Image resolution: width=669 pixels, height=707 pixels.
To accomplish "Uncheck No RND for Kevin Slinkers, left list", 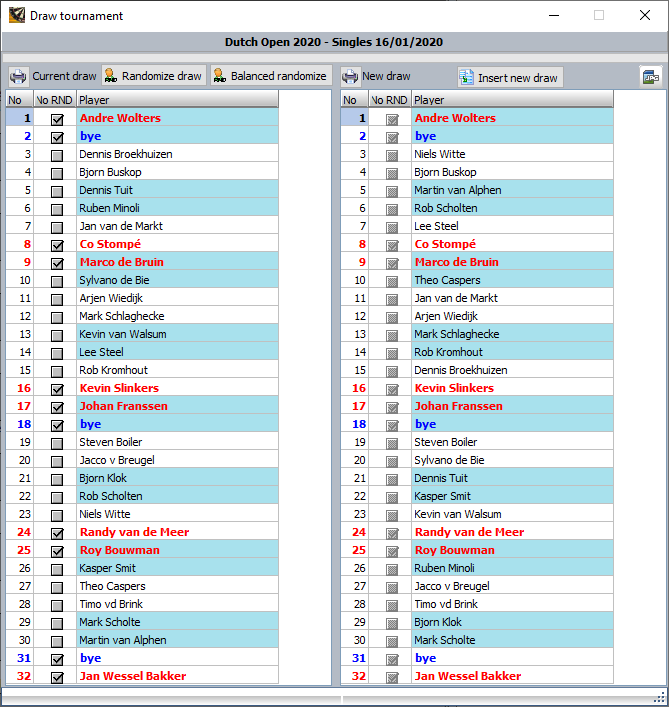I will click(57, 389).
